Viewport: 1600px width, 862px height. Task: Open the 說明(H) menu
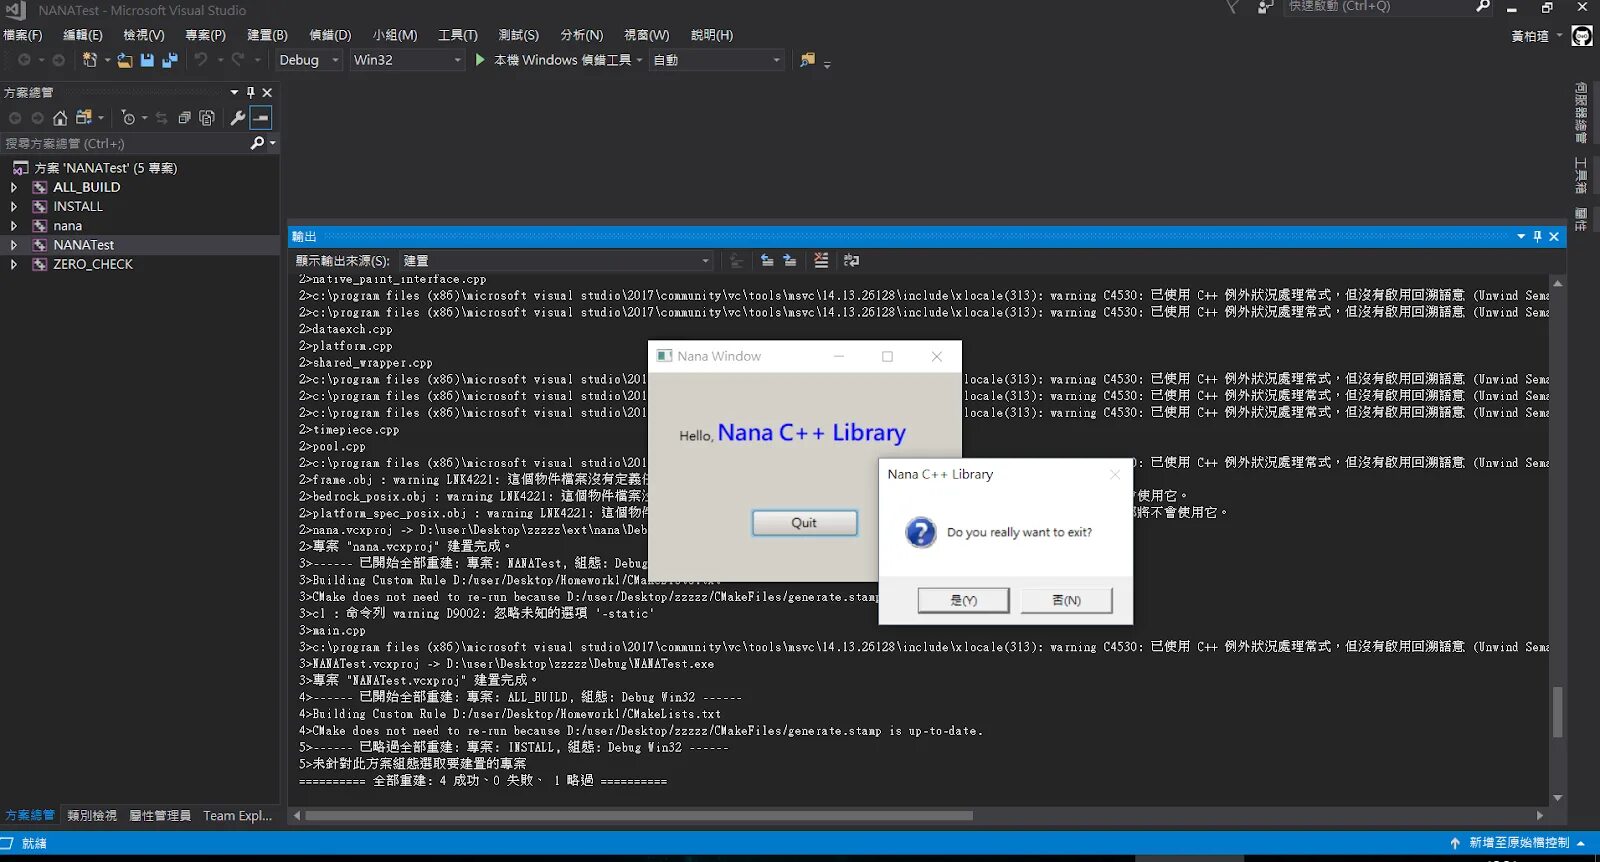712,35
